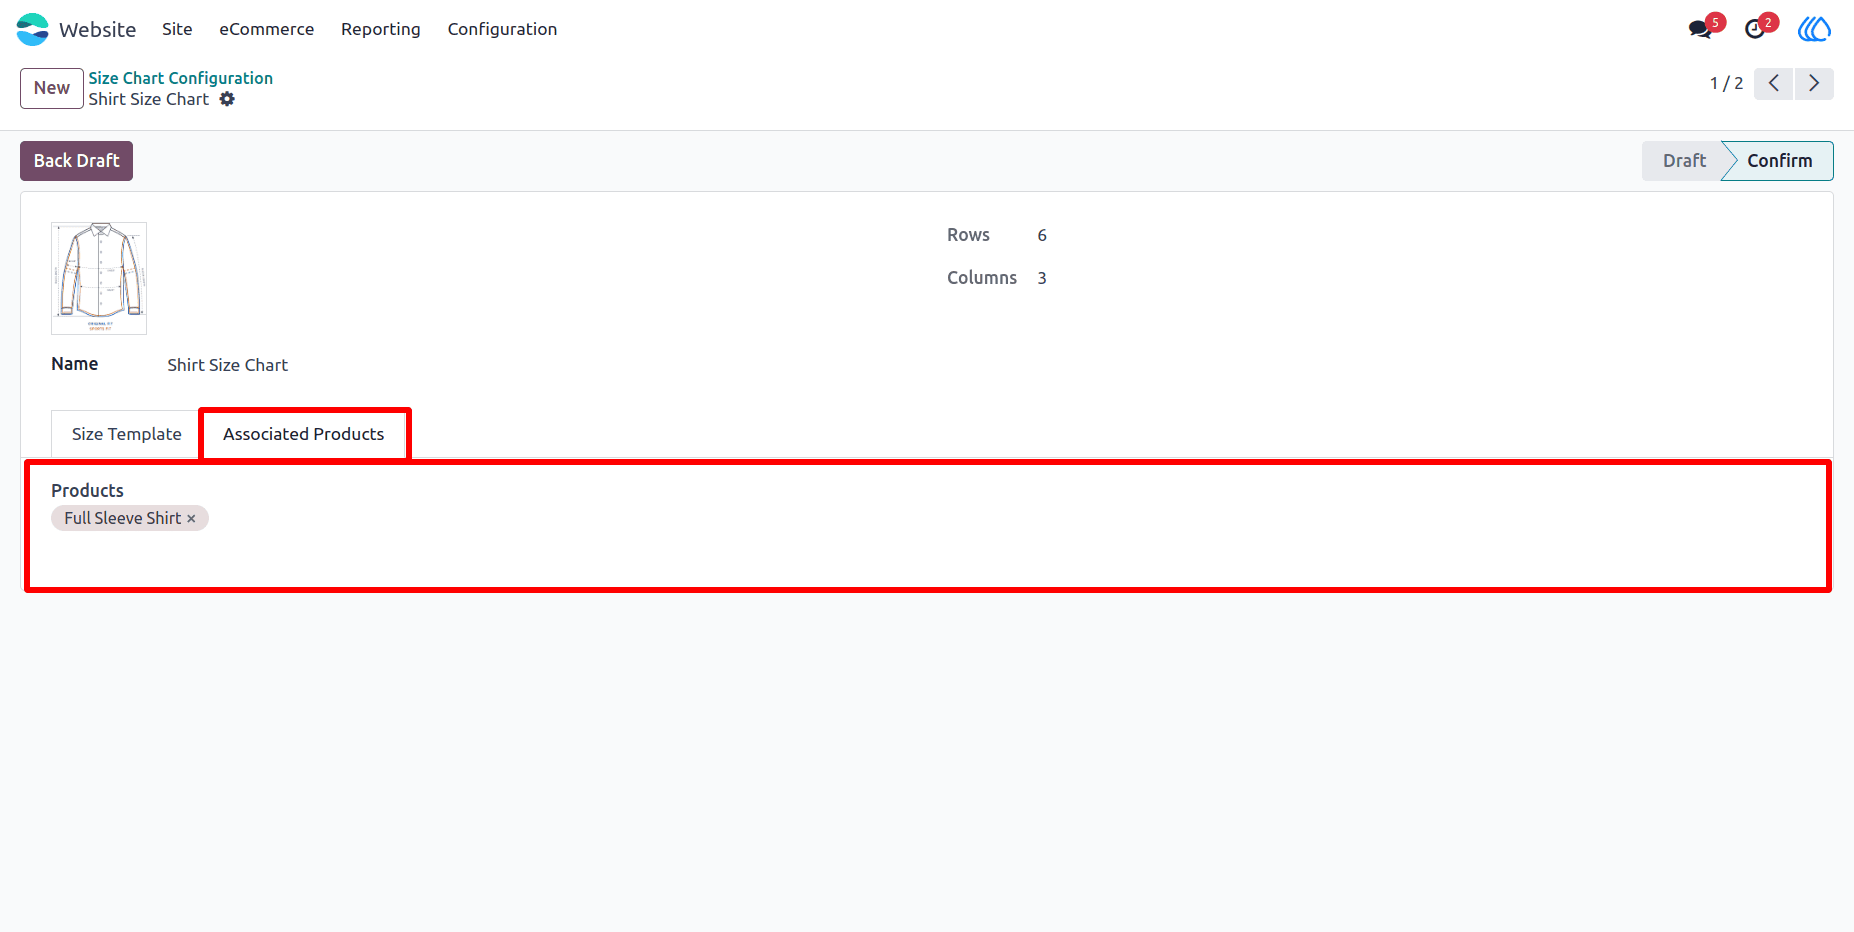Open the Configuration menu

coord(502,29)
